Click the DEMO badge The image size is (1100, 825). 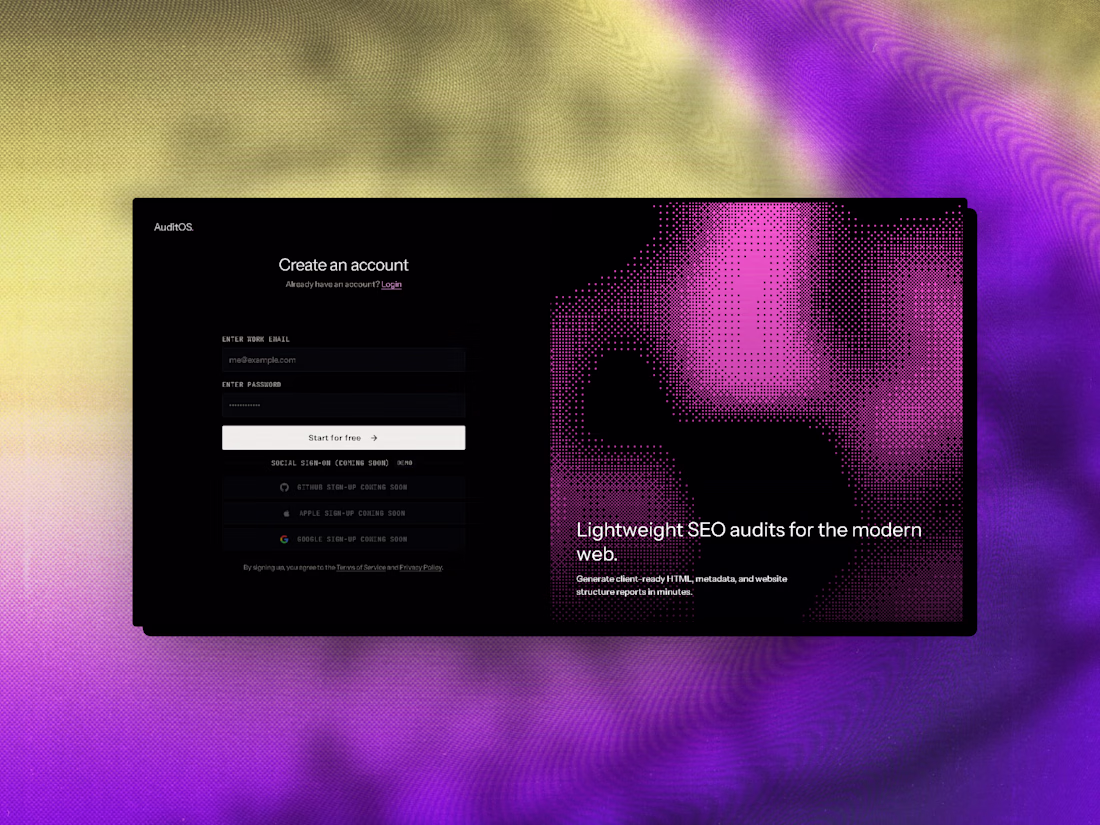(x=405, y=463)
